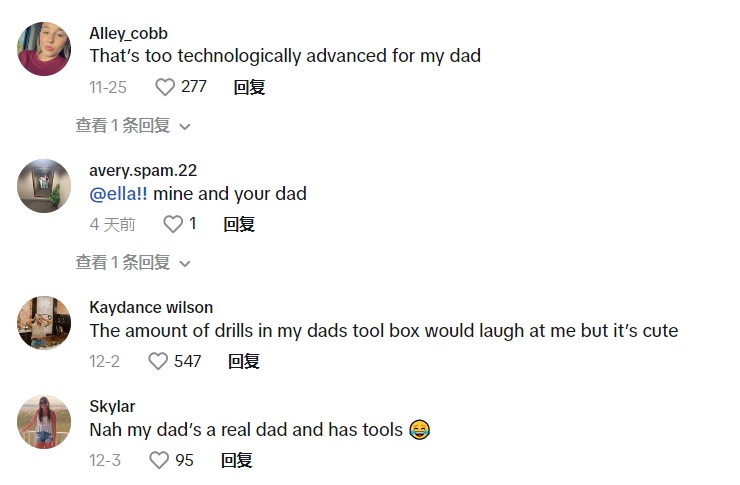Open avery.spam.22's profile avatar
This screenshot has width=740, height=485.
point(44,186)
